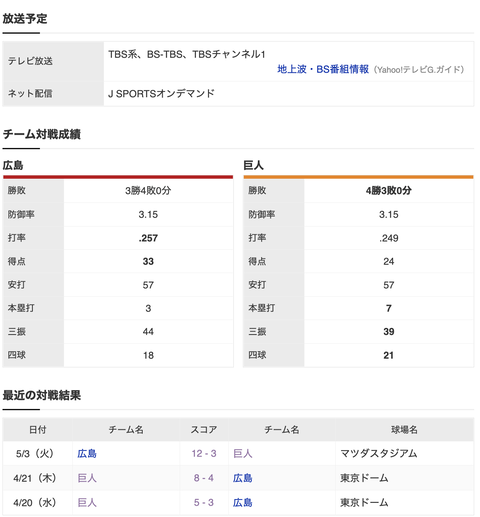
Task: Click the 球場名 column header
Action: (404, 430)
